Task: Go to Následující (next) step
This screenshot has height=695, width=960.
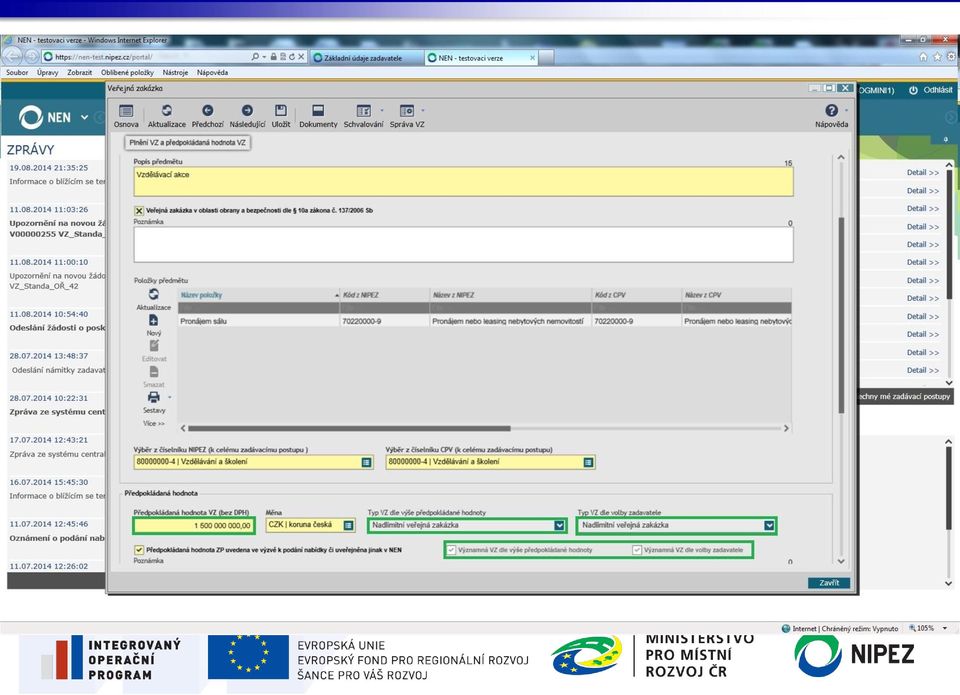Action: (x=247, y=116)
